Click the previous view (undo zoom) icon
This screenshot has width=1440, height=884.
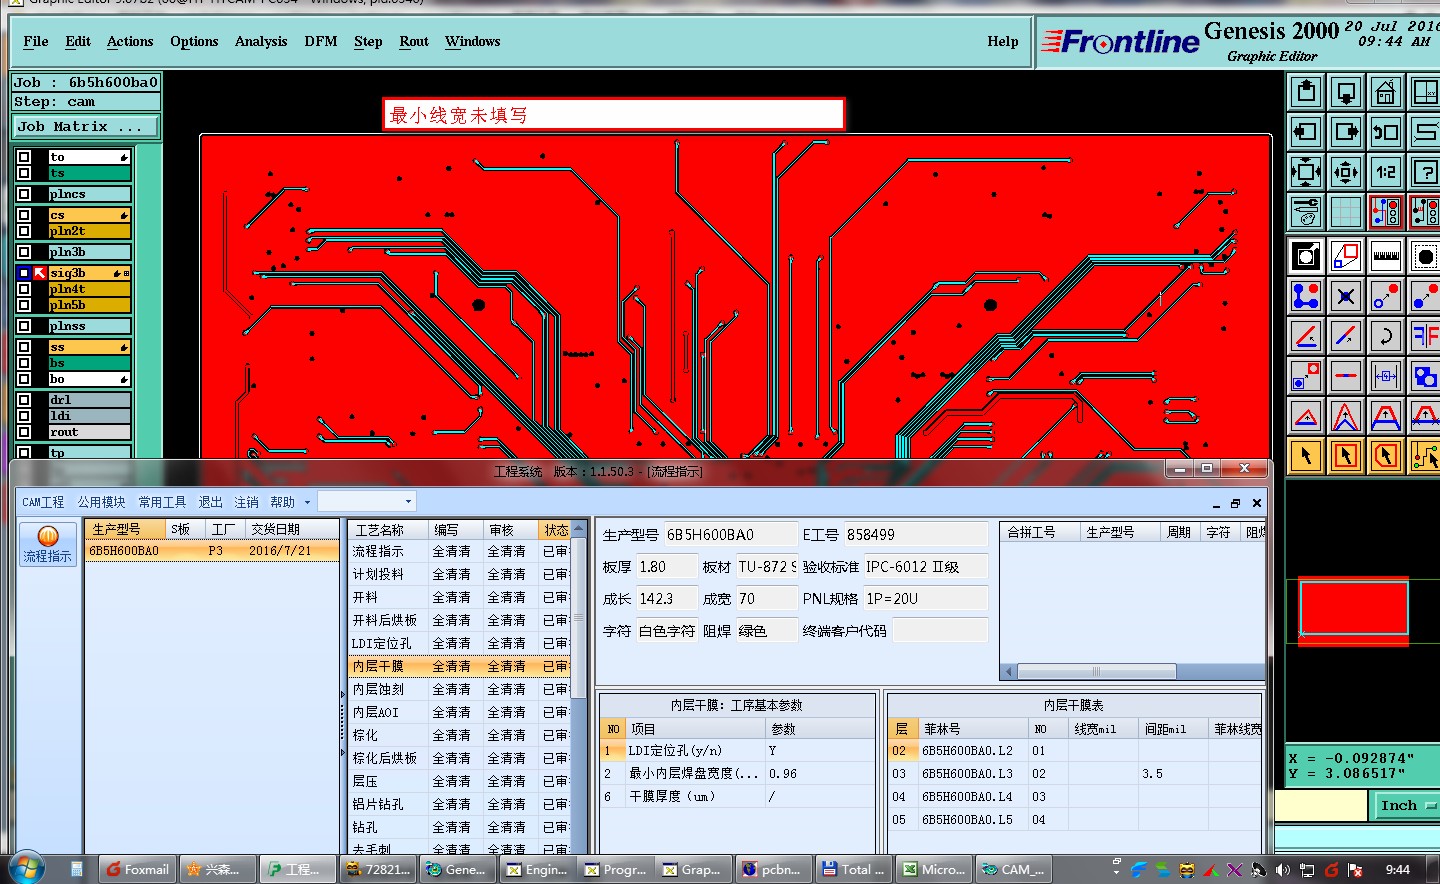click(x=1385, y=132)
